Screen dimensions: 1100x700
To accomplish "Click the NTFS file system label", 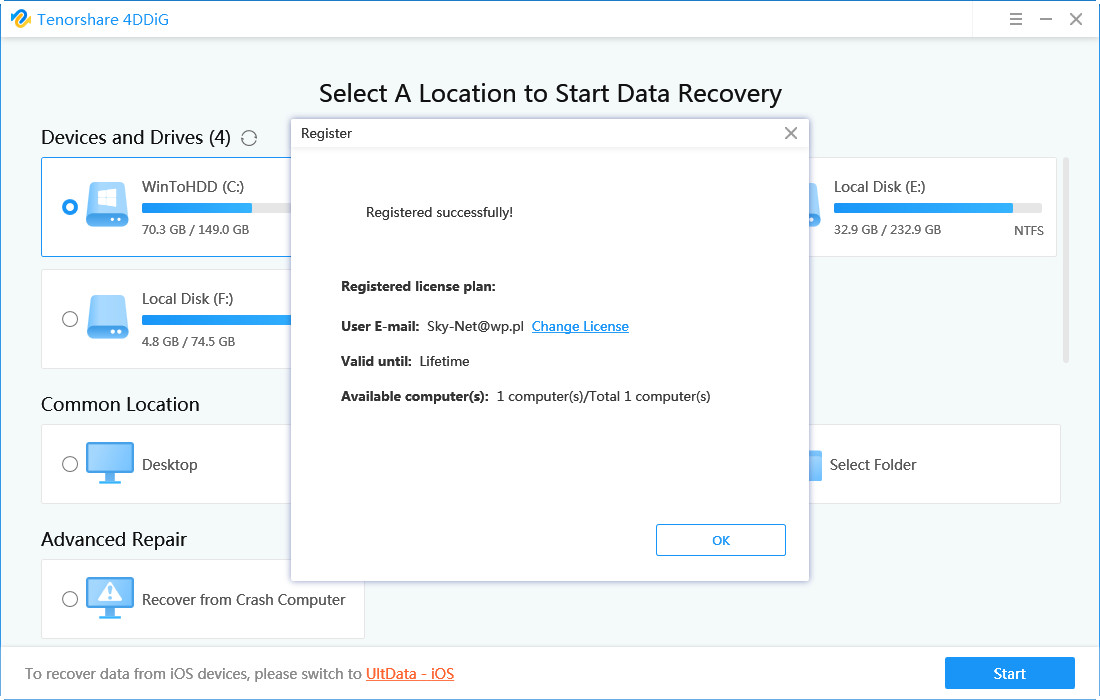I will (1028, 230).
